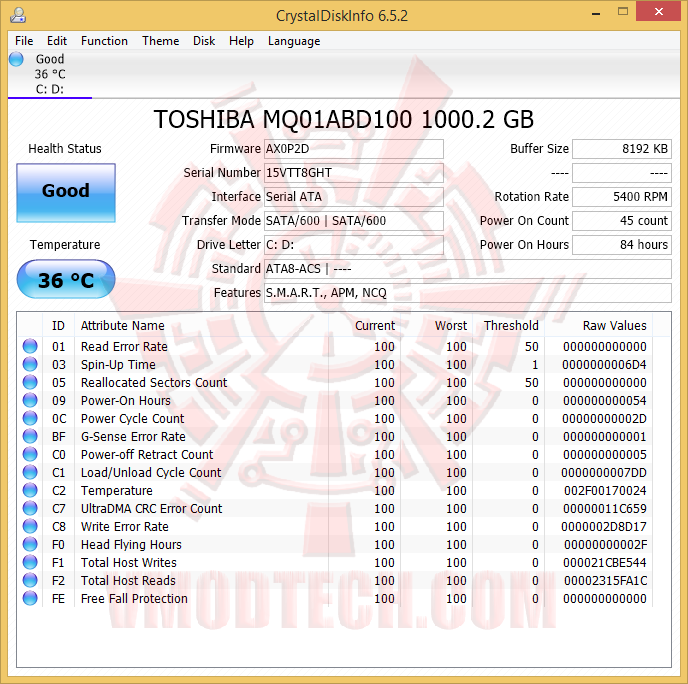The width and height of the screenshot is (688, 684).
Task: Click the Firmware field AX0P2D
Action: pos(354,149)
